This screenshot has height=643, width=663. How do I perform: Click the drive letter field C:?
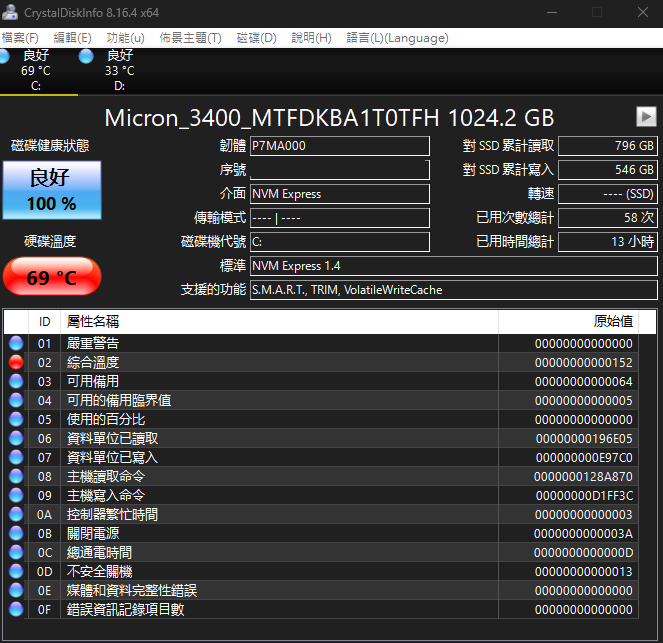(340, 242)
